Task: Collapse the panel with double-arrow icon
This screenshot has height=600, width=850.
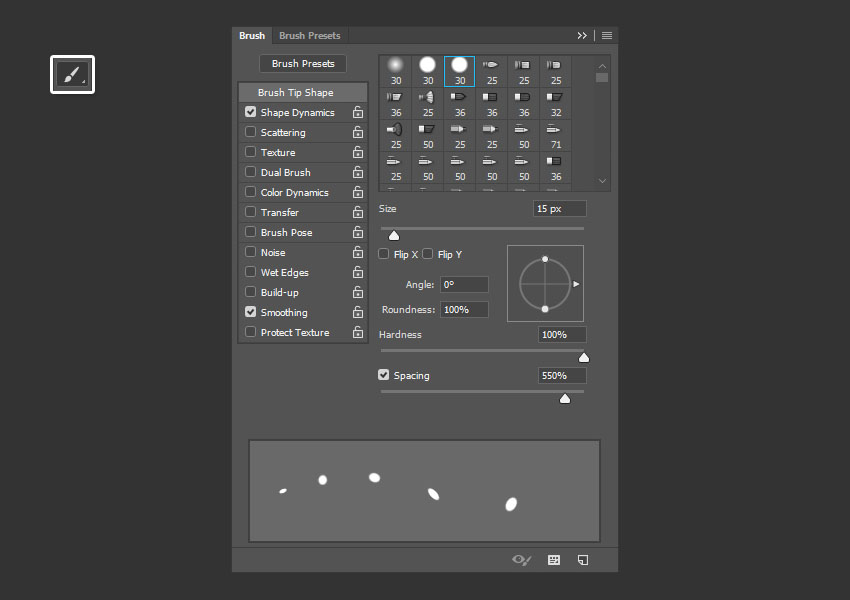Action: pyautogui.click(x=582, y=36)
